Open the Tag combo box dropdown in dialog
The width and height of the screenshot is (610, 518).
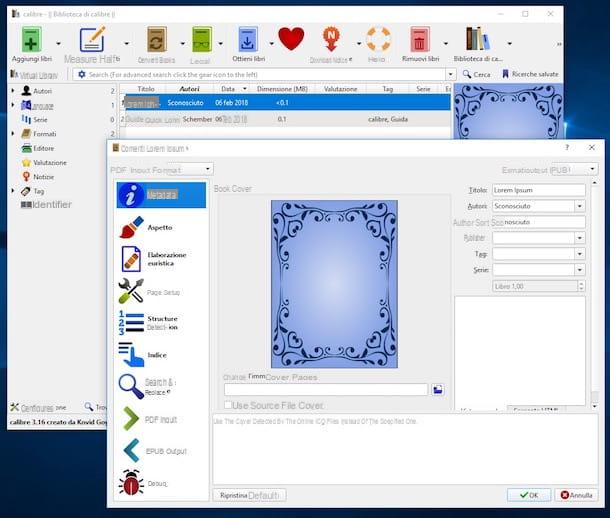580,254
